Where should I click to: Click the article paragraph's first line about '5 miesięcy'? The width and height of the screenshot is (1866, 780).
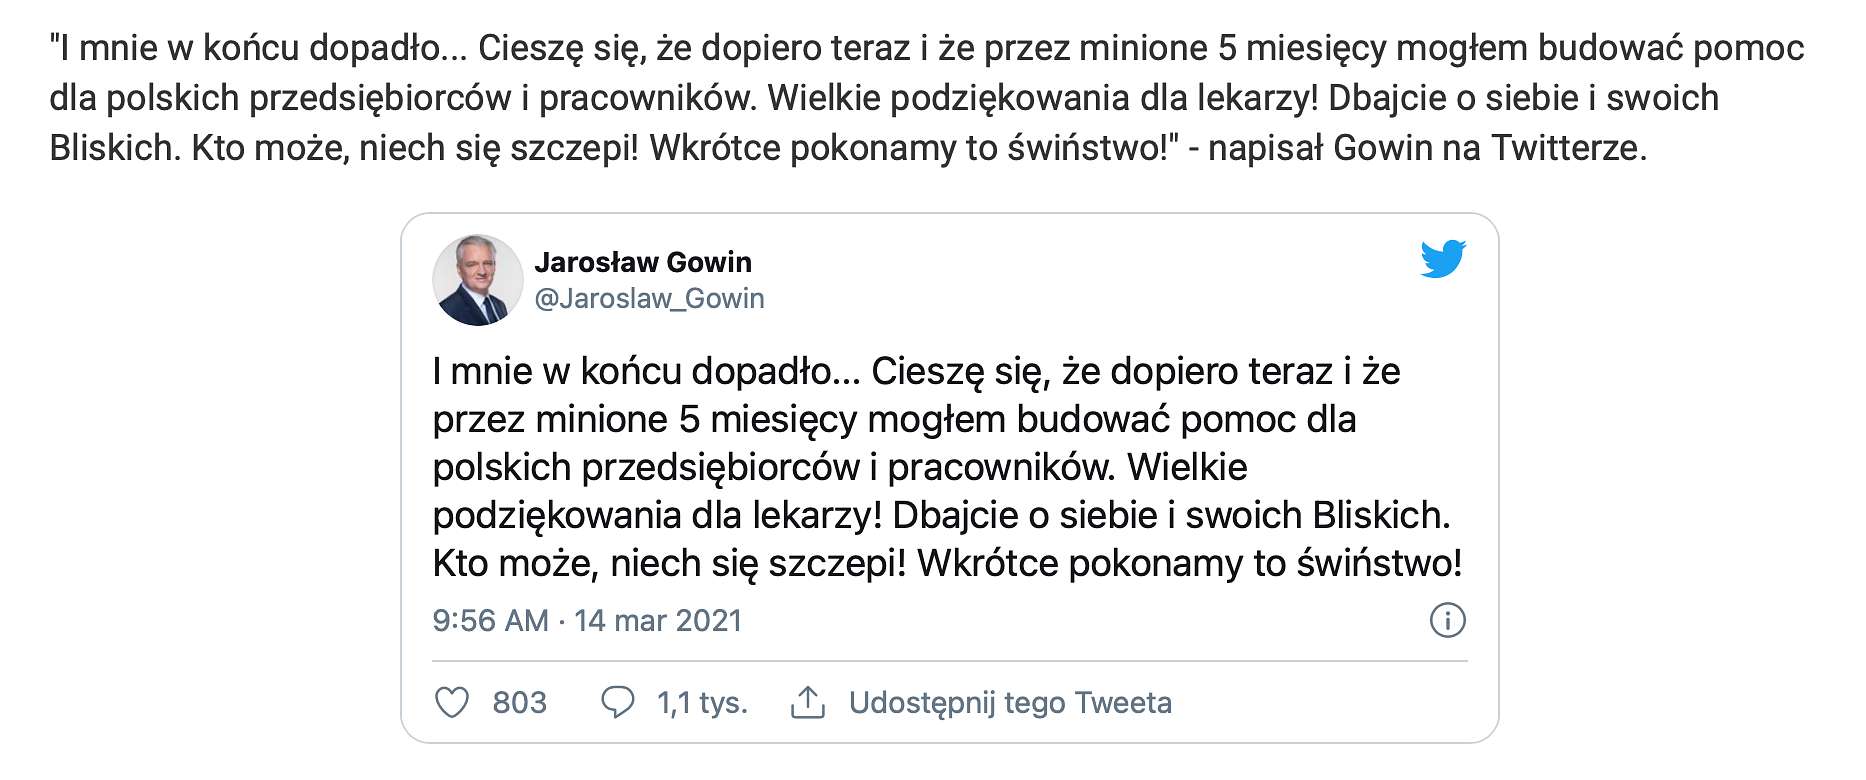(927, 48)
